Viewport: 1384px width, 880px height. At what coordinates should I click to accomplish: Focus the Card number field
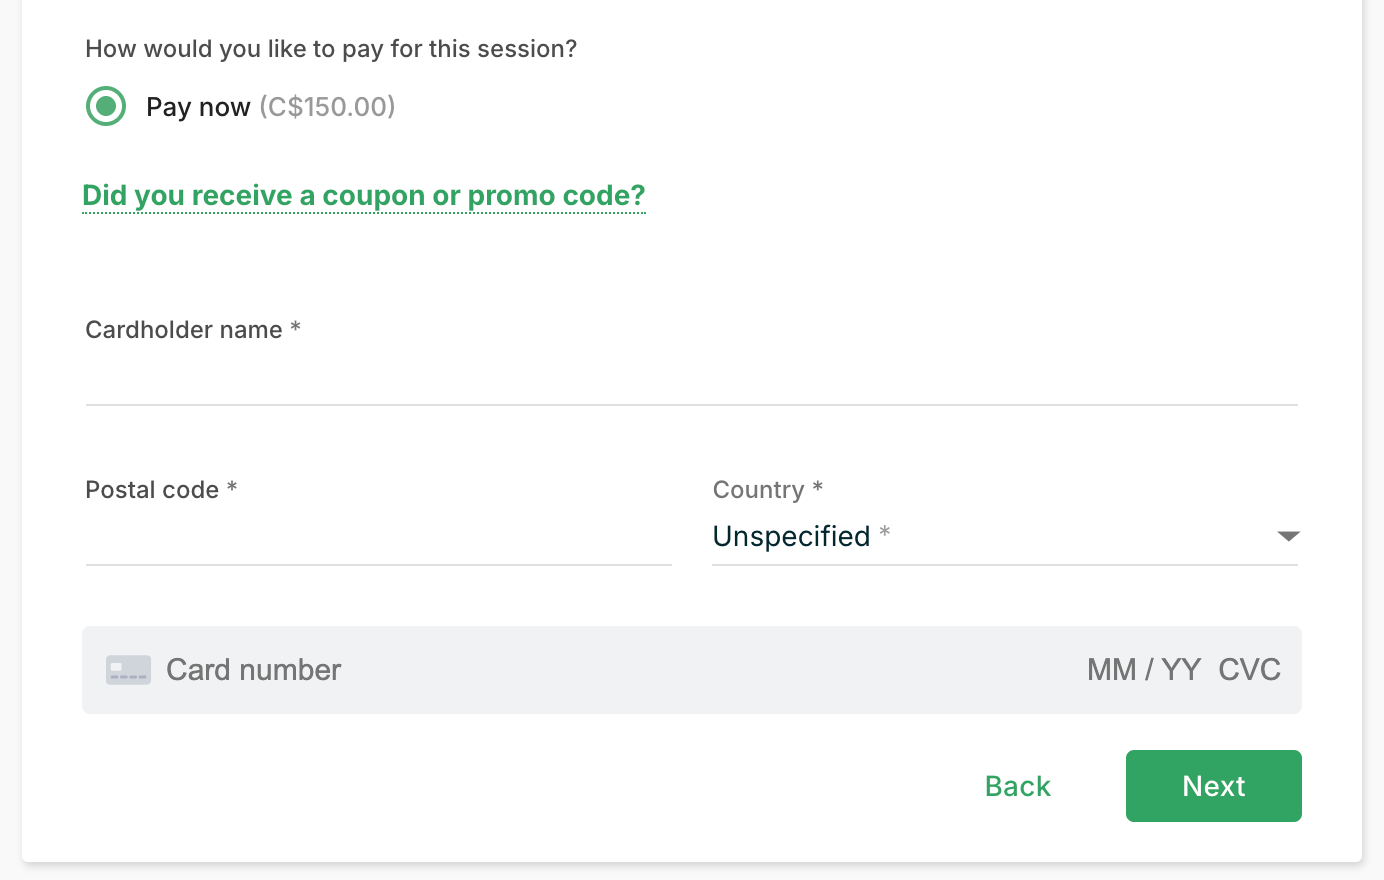click(x=600, y=670)
